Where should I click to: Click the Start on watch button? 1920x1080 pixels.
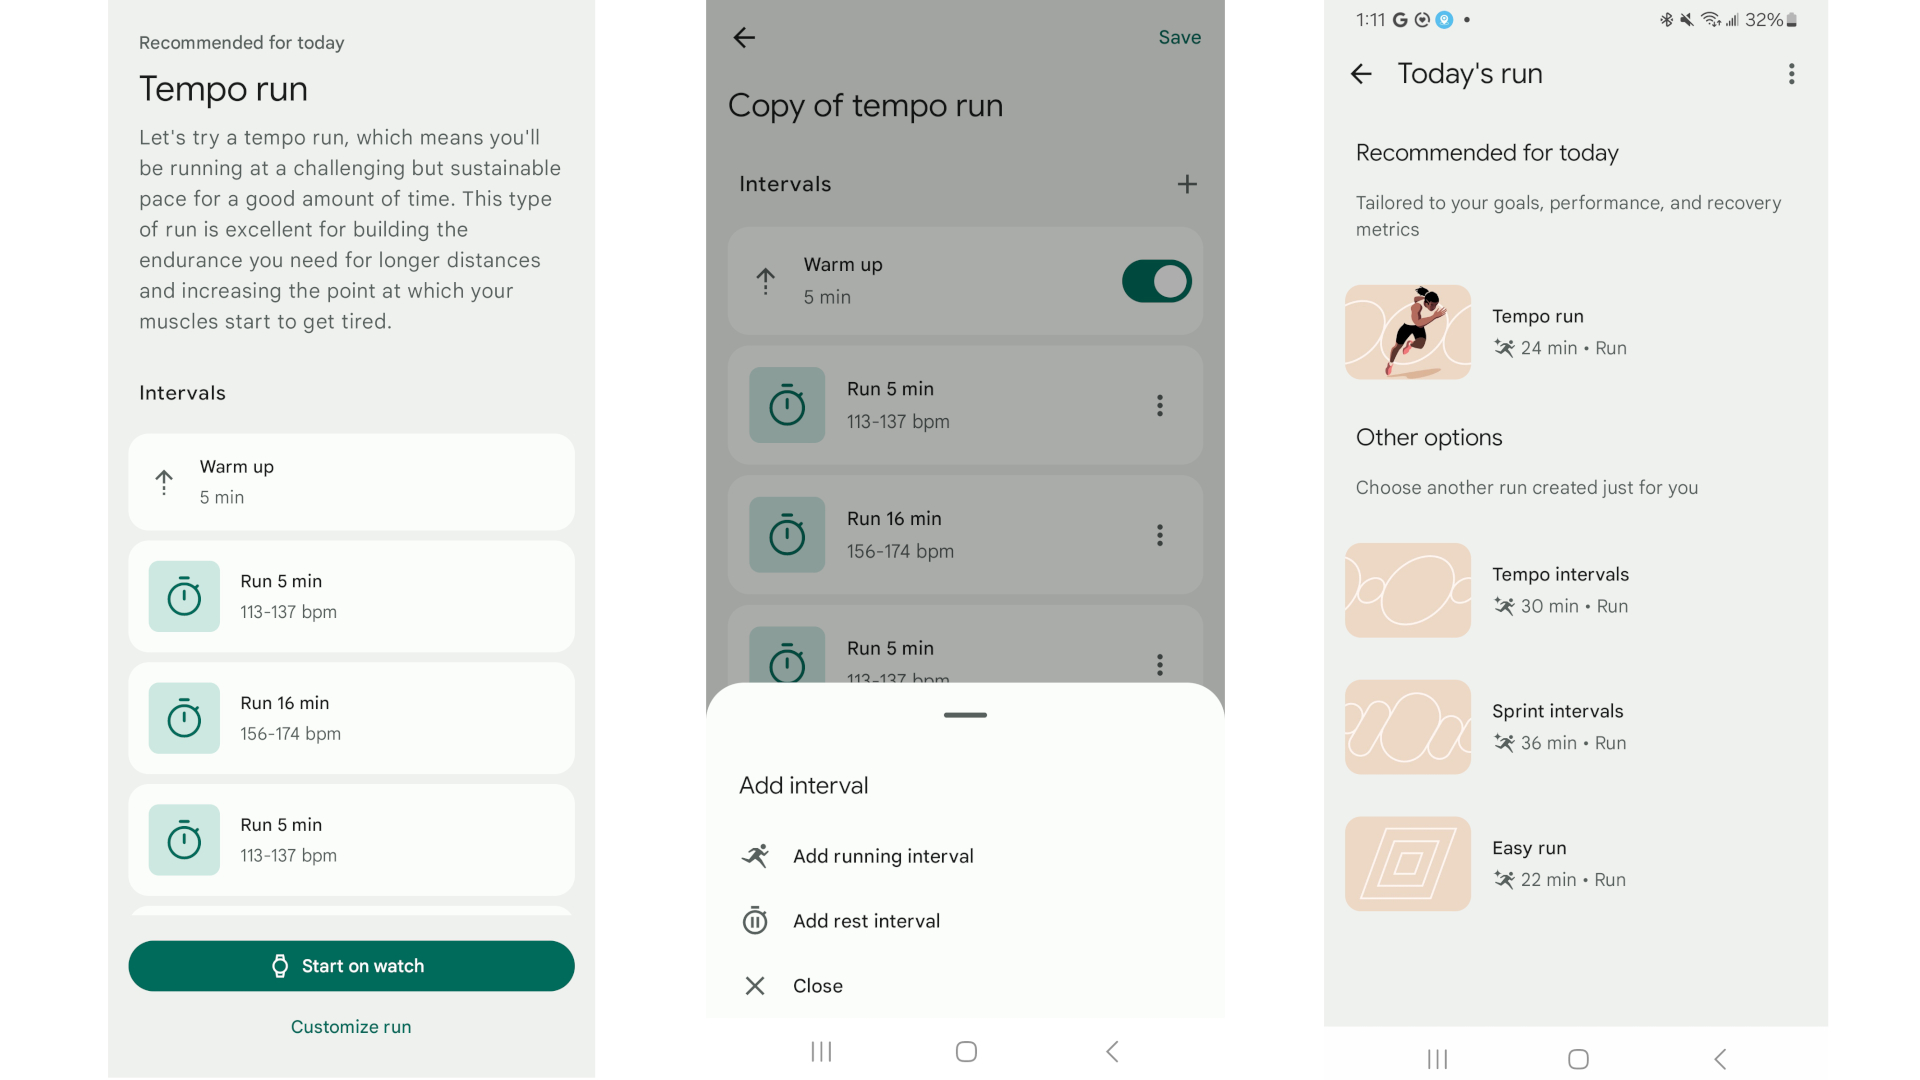[349, 965]
